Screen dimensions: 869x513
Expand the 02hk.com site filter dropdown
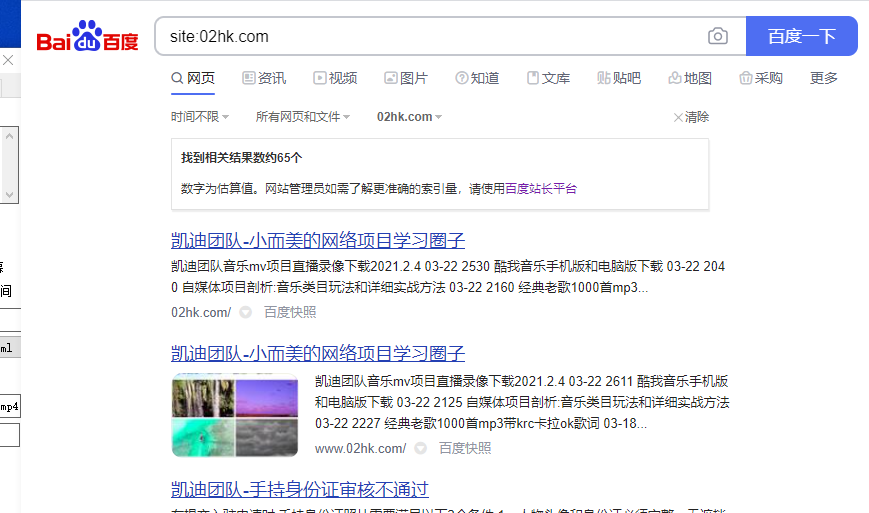(409, 117)
